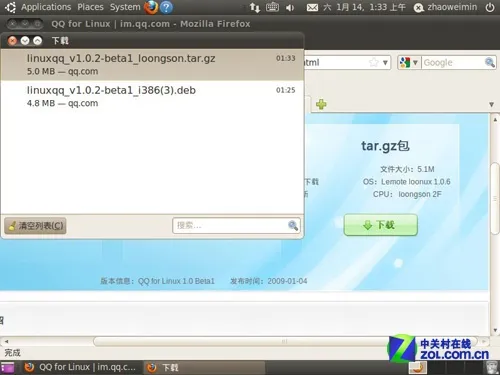Click the keyboard indicator icon

(272, 7)
